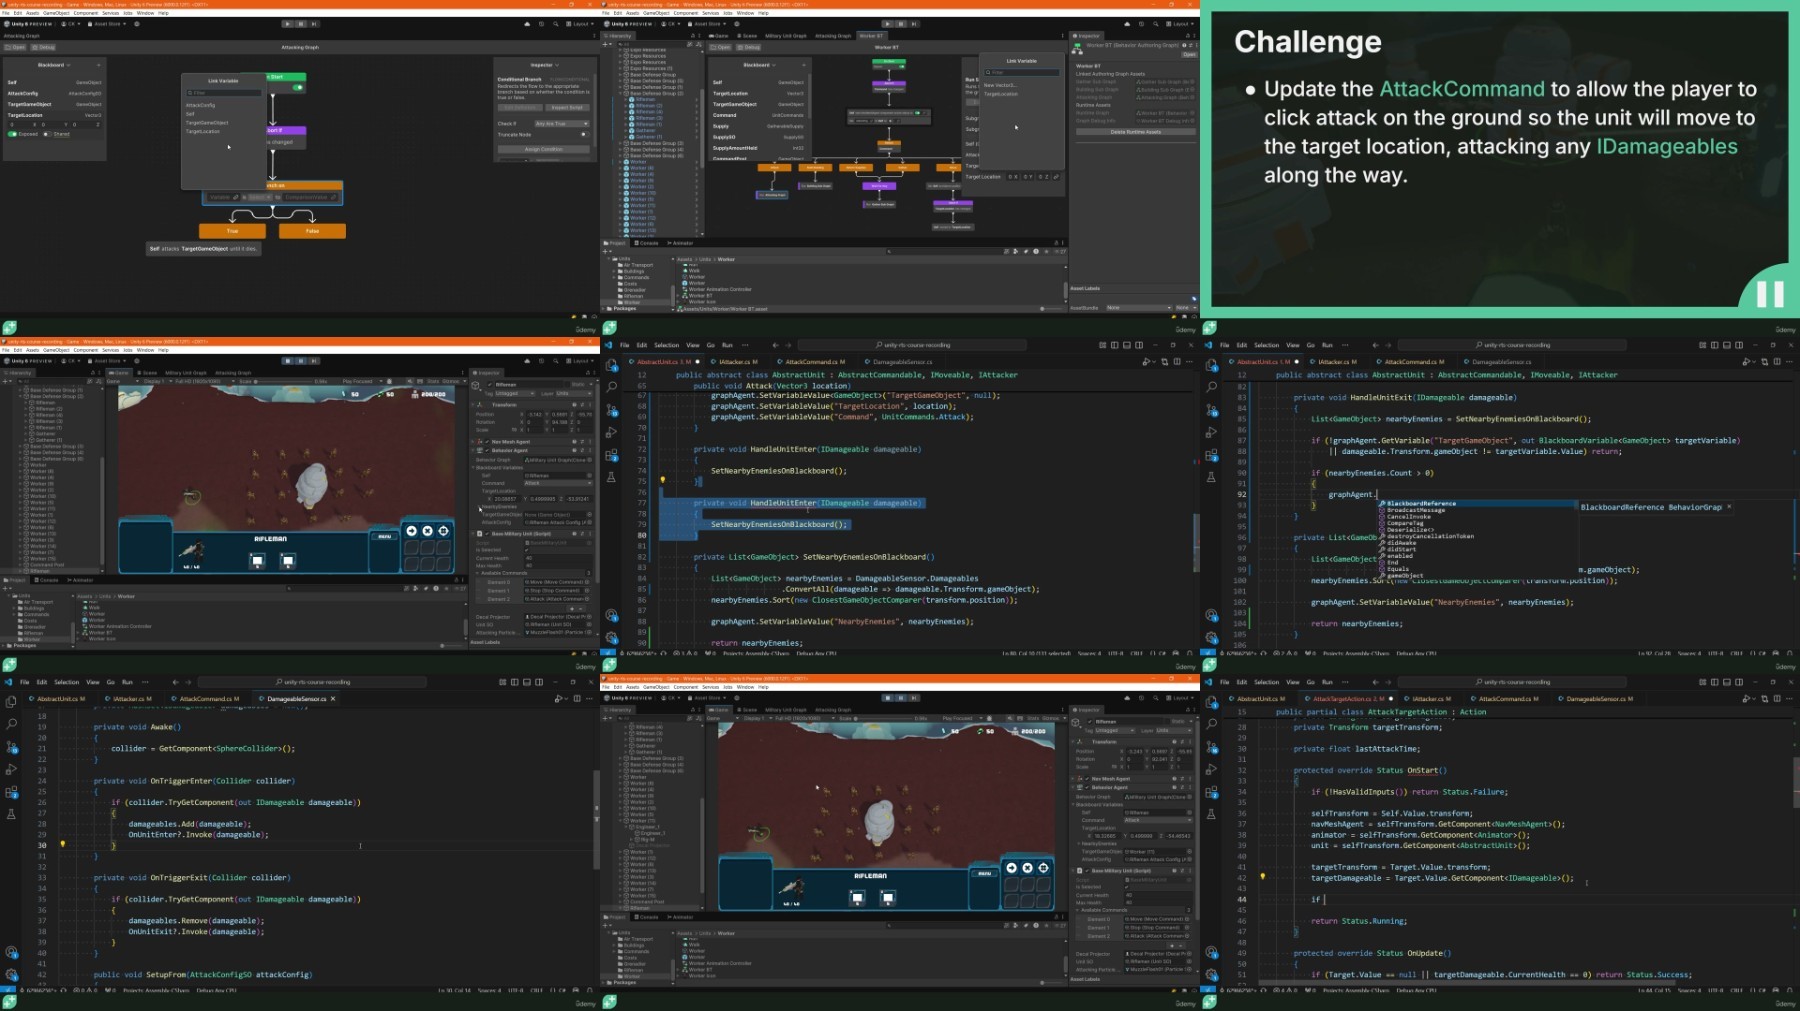Screen dimensions: 1800x1011
Task: Open Extensions in VS Code window with HandleUnitEnter selected
Action: [611, 455]
